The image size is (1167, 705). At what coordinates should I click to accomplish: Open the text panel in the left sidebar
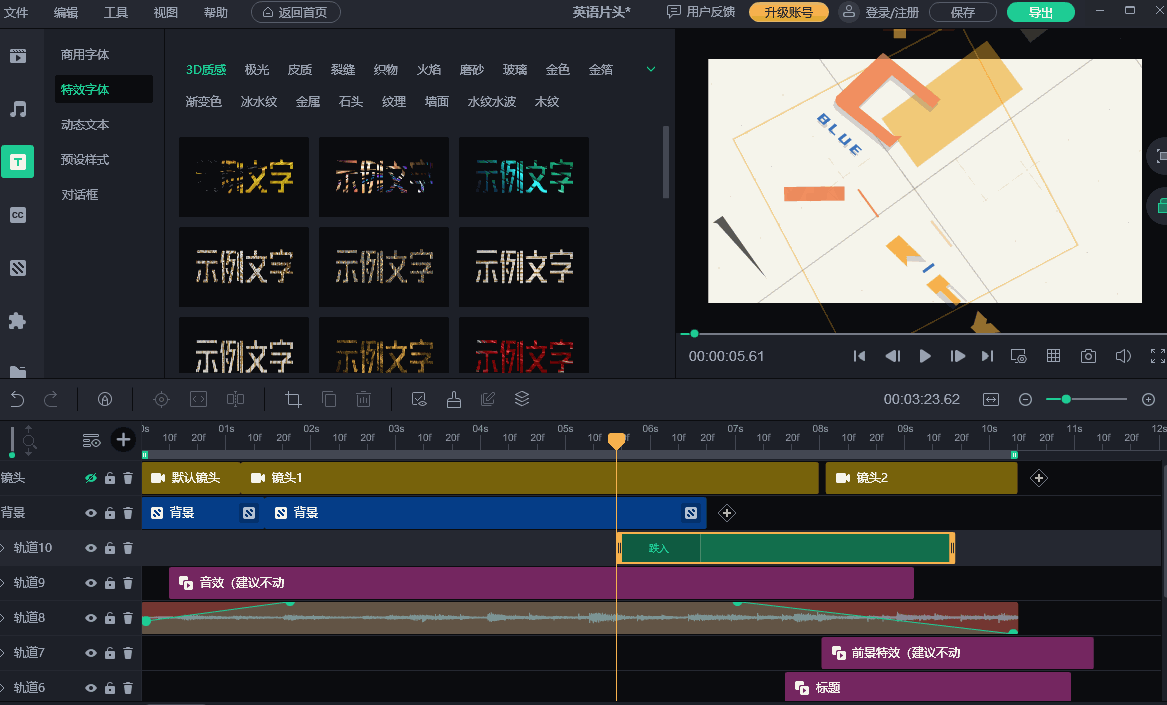[18, 161]
